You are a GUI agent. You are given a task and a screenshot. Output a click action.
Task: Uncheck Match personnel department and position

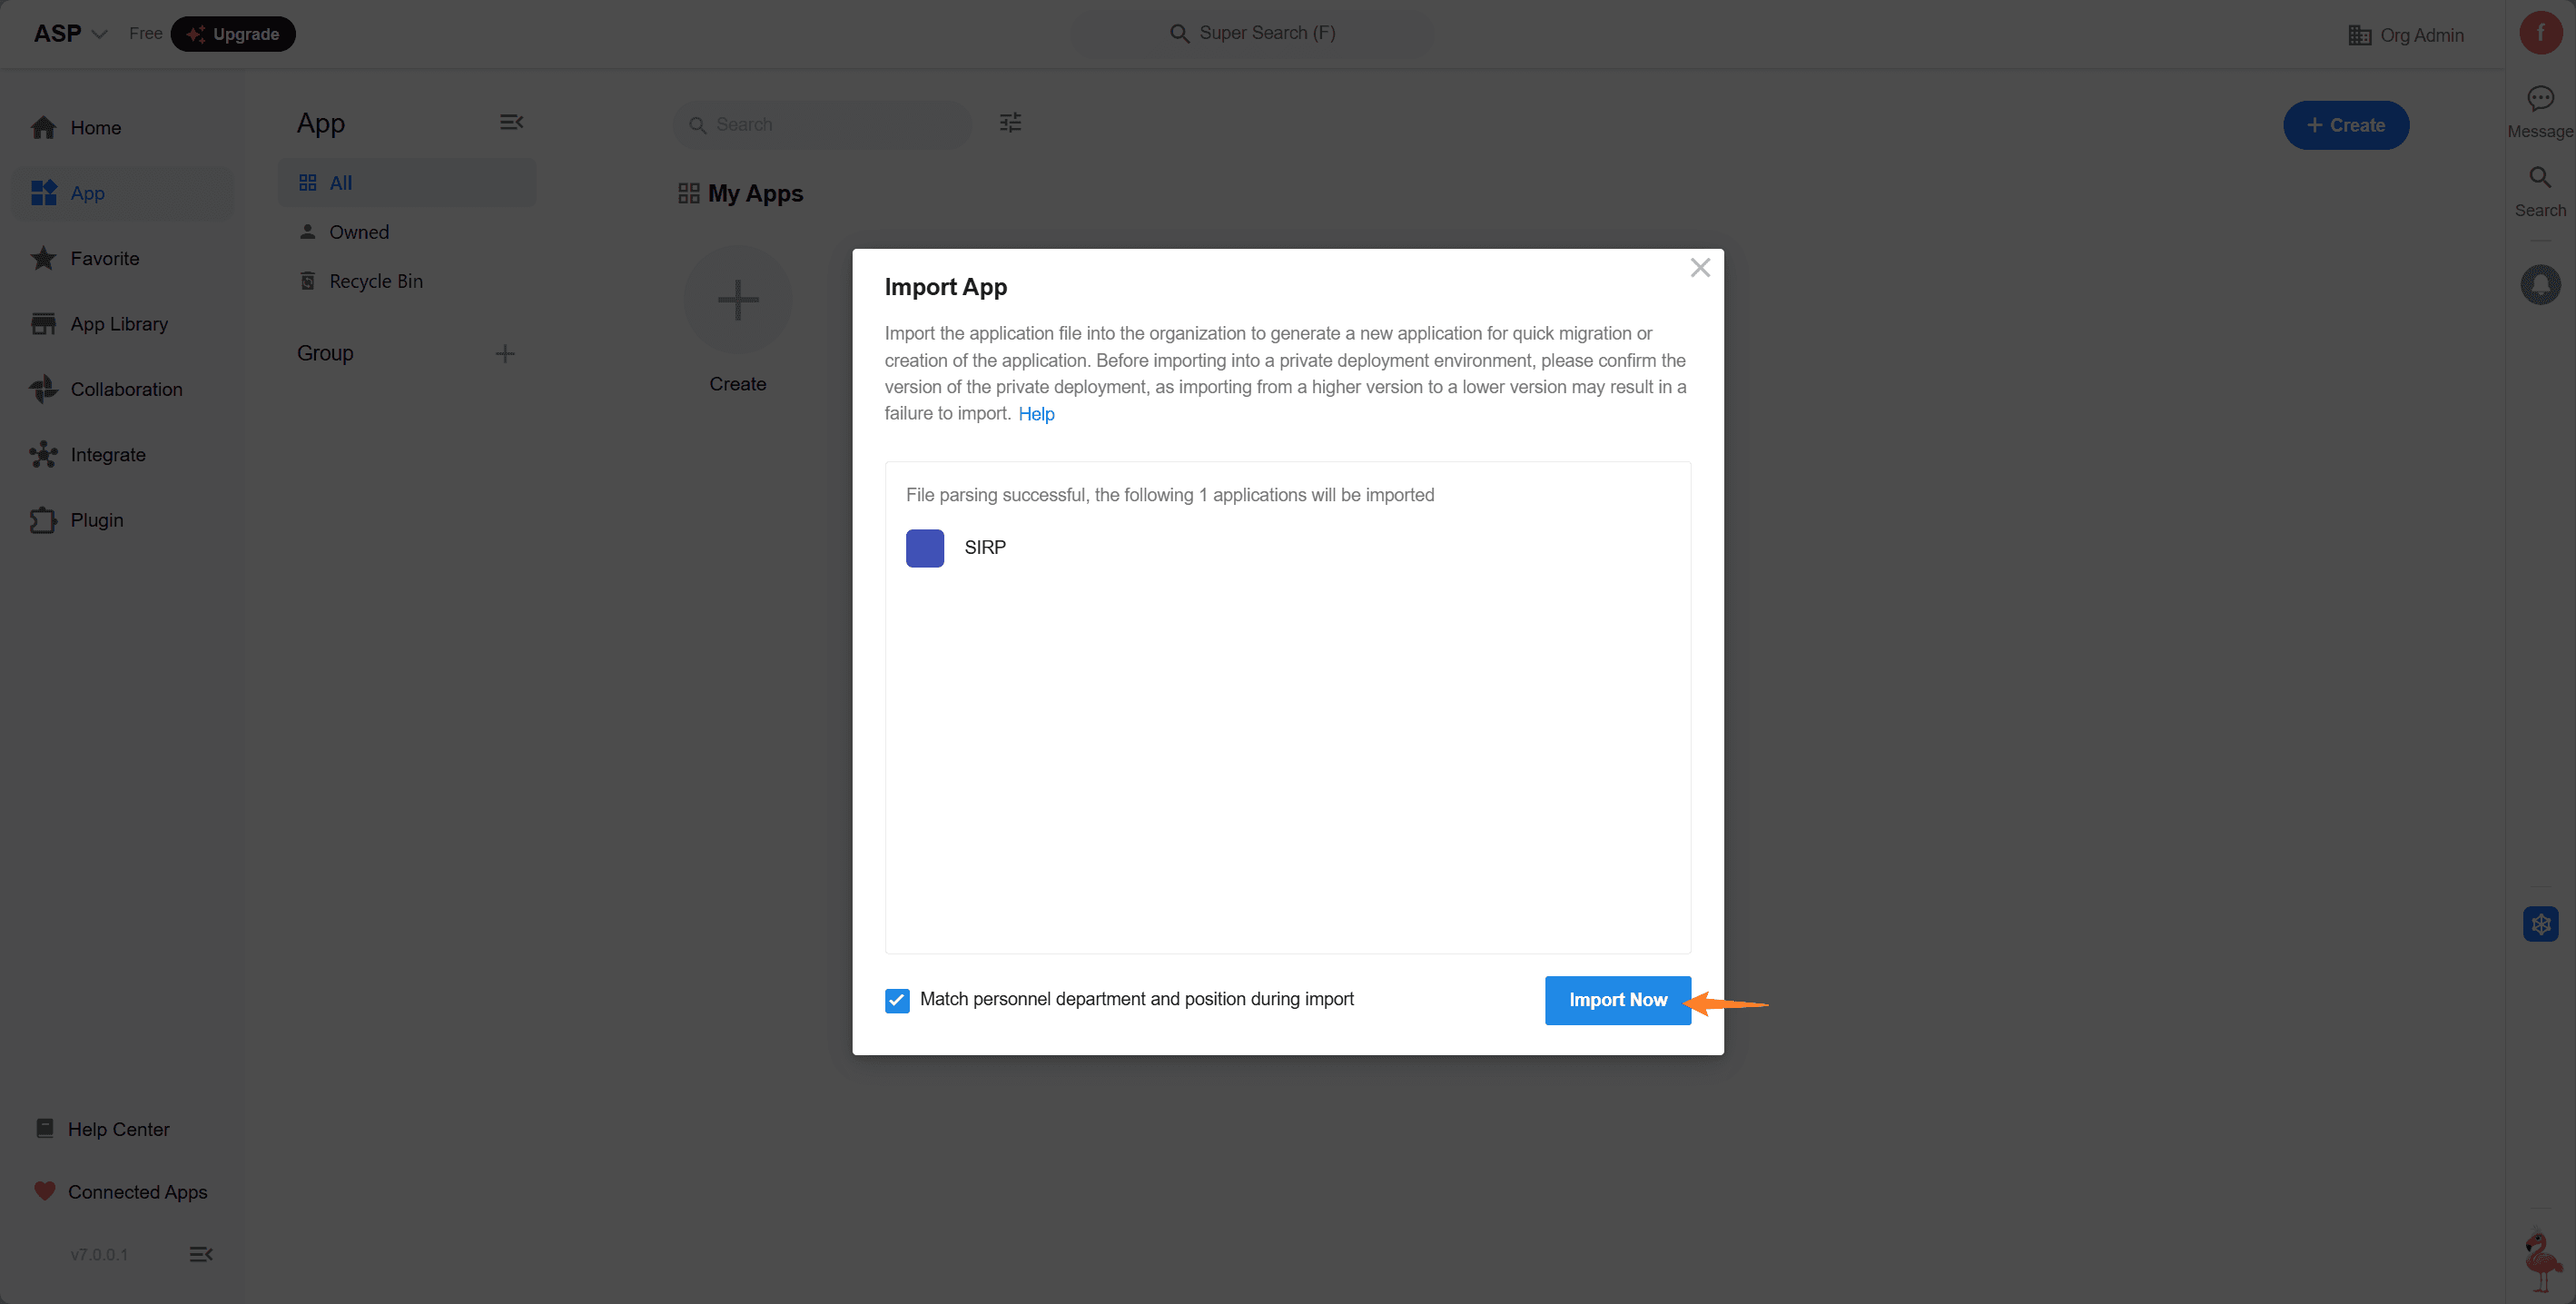(897, 1000)
